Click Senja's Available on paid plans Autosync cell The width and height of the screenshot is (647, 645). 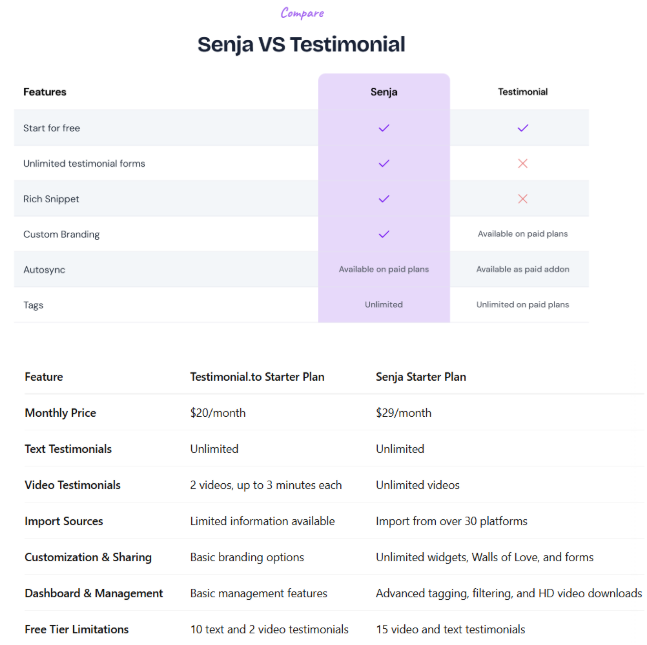click(384, 269)
